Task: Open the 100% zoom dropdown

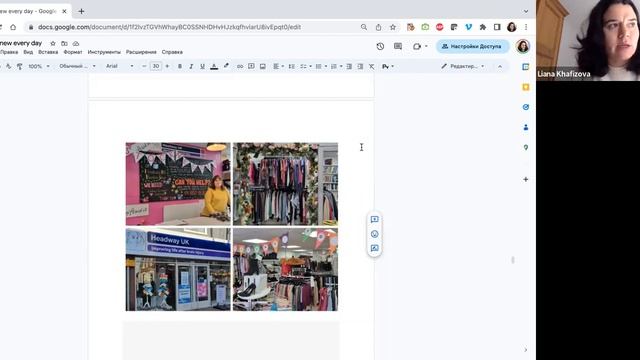Action: tap(39, 66)
